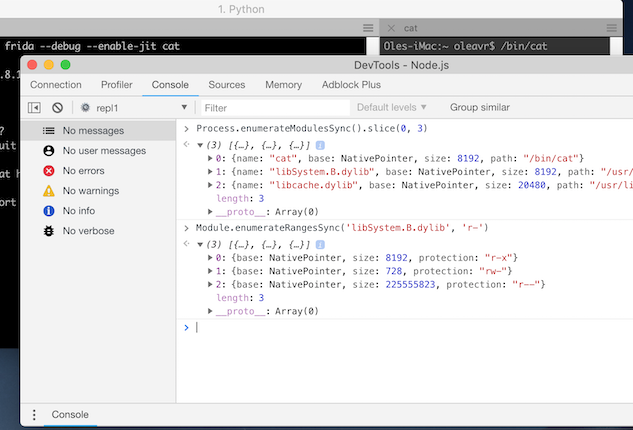633x430 pixels.
Task: Switch to the Memory tab
Action: (x=283, y=85)
